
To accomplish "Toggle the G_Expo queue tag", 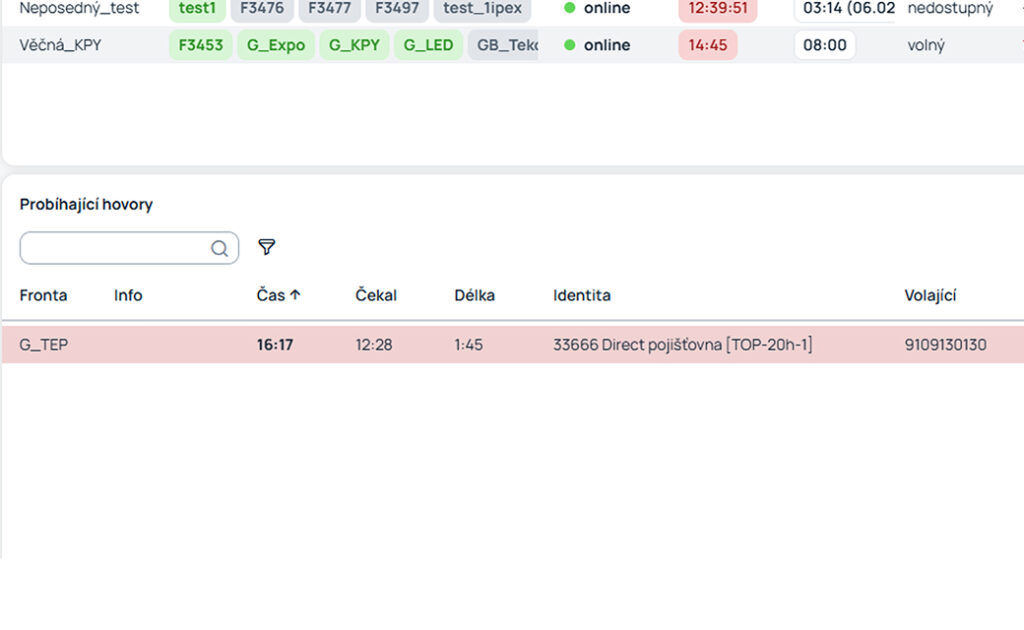I will pyautogui.click(x=276, y=45).
